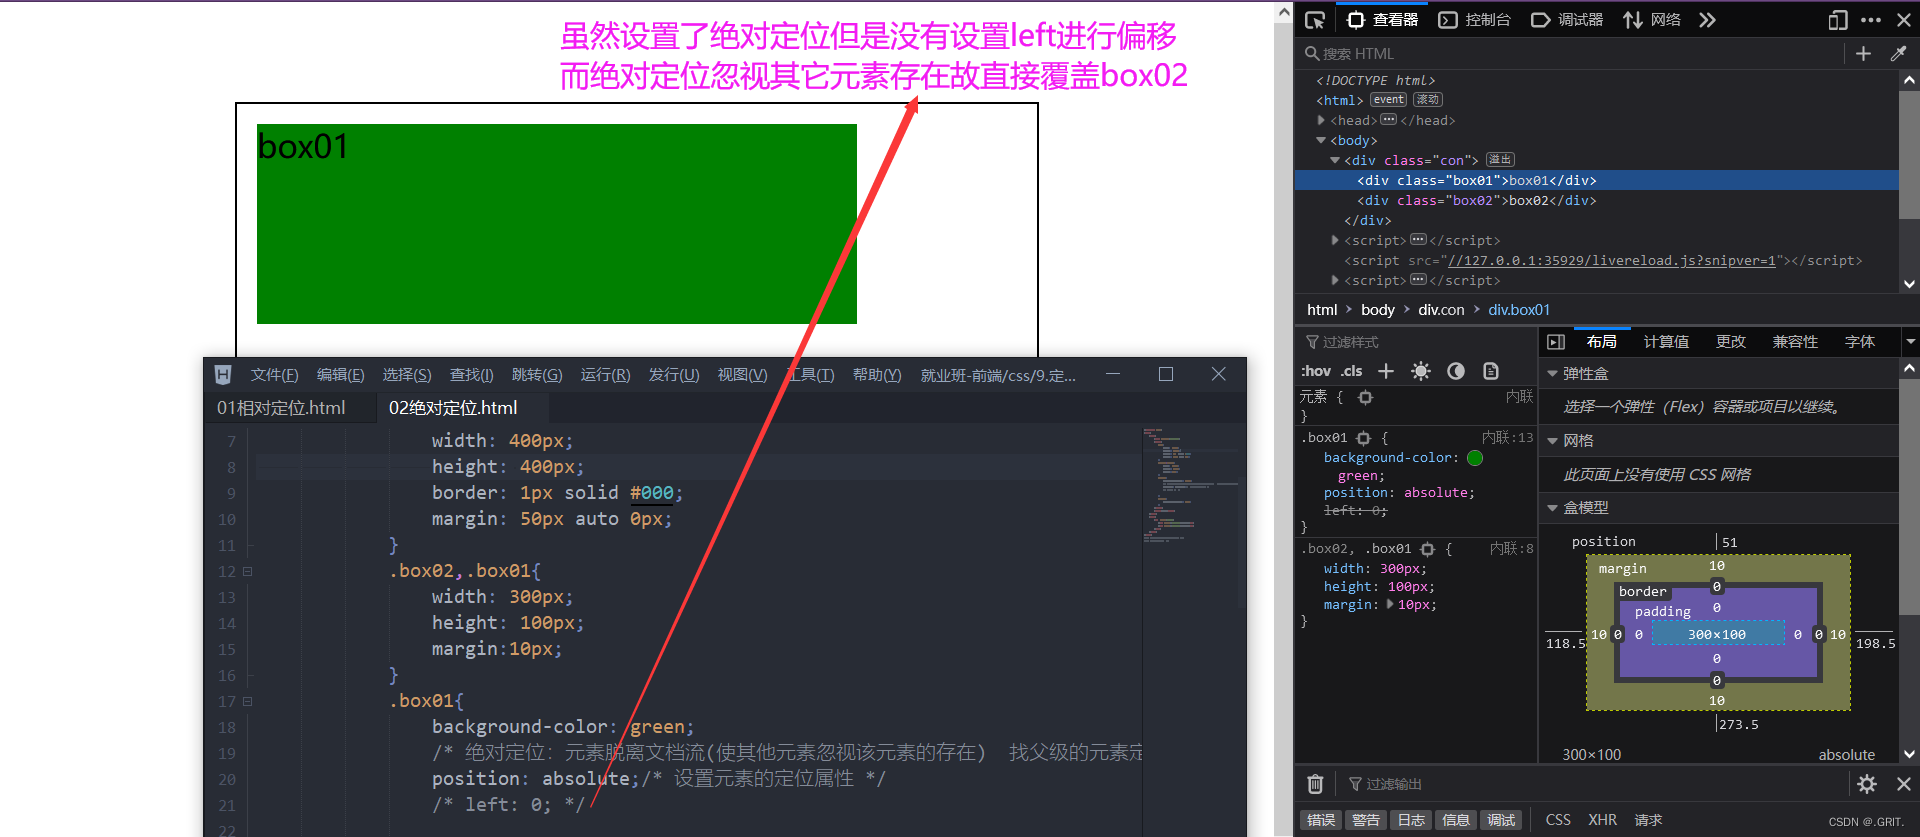
Task: Toggle dark color scheme simulation
Action: tap(1456, 371)
